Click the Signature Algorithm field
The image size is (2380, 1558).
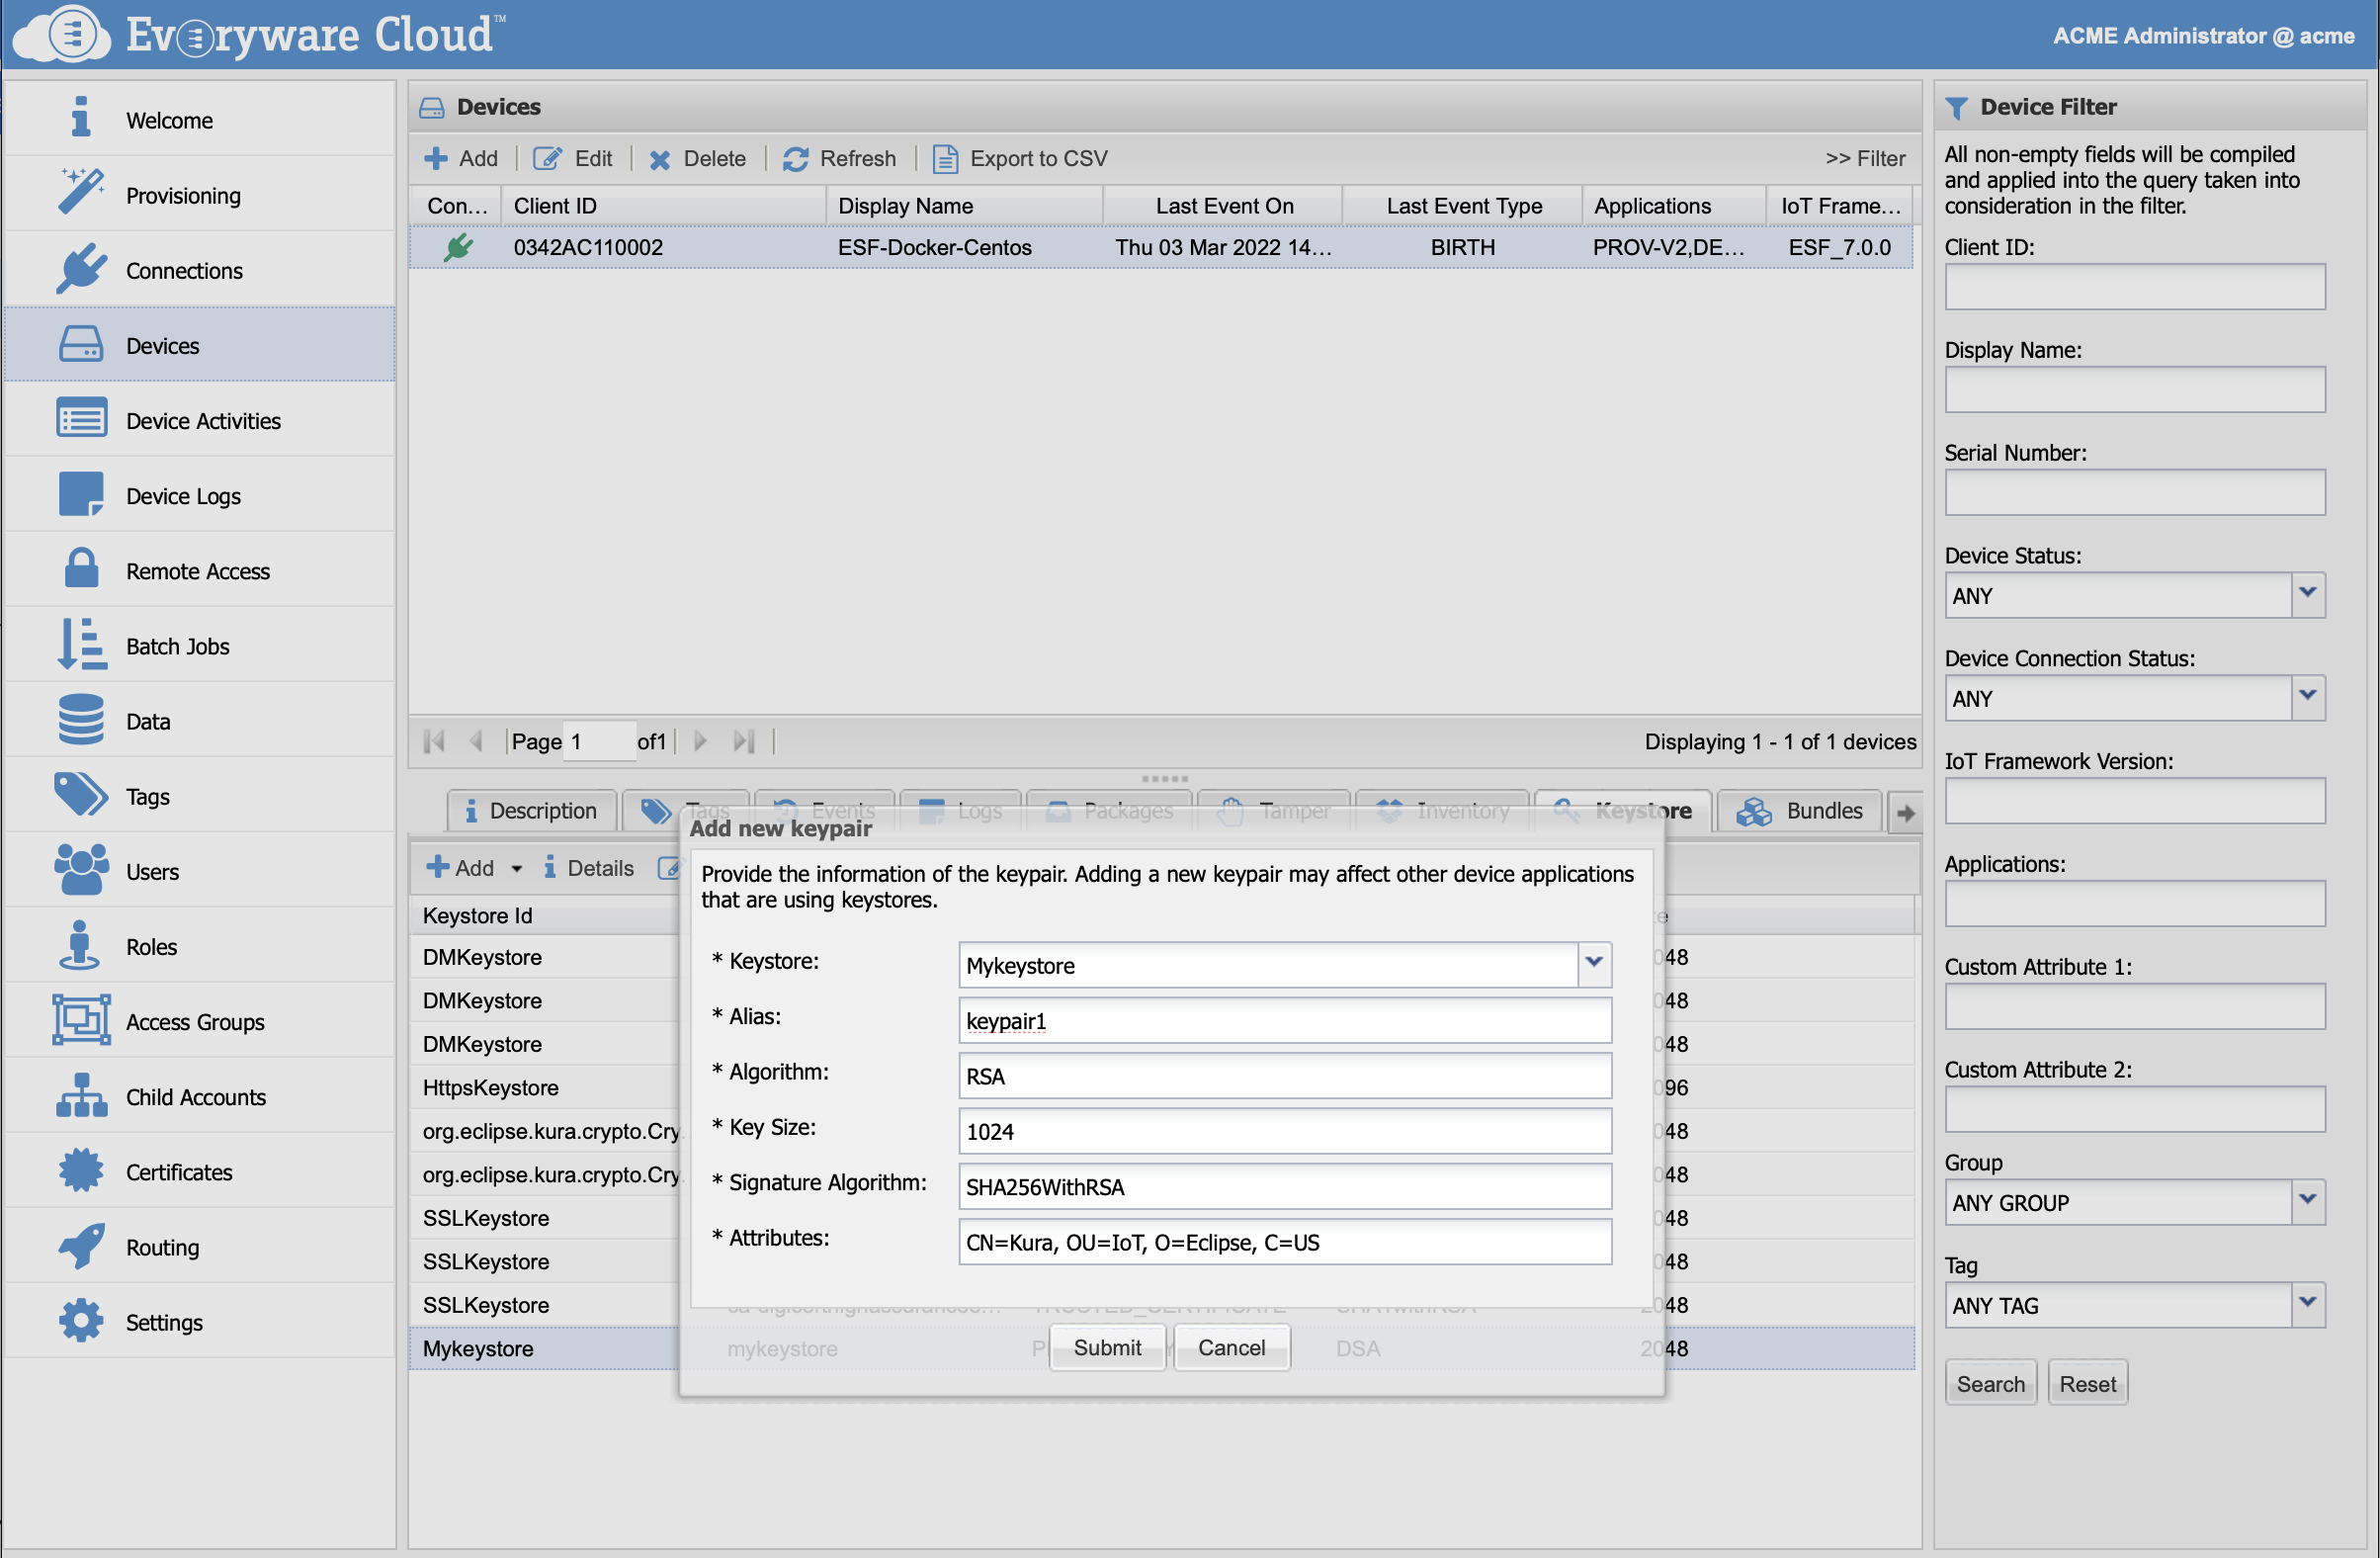point(1285,1186)
